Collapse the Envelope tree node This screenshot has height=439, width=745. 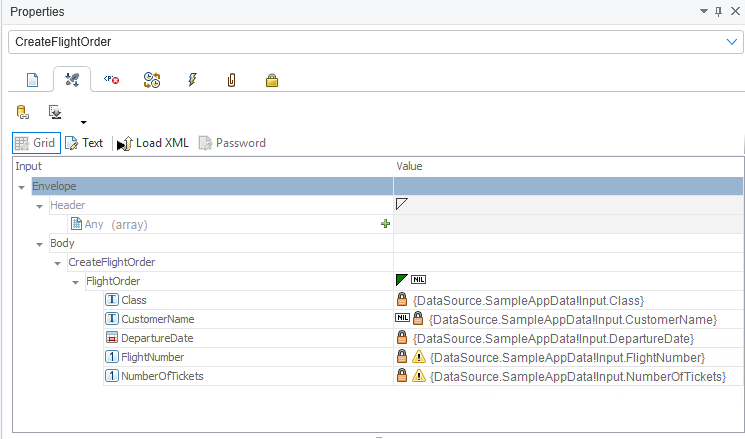22,187
